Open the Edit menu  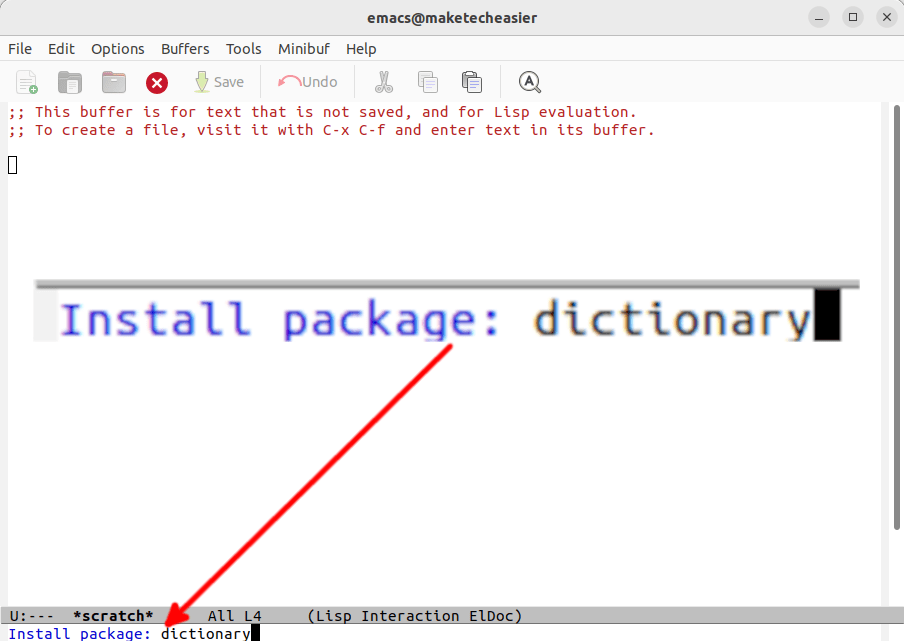click(x=61, y=48)
